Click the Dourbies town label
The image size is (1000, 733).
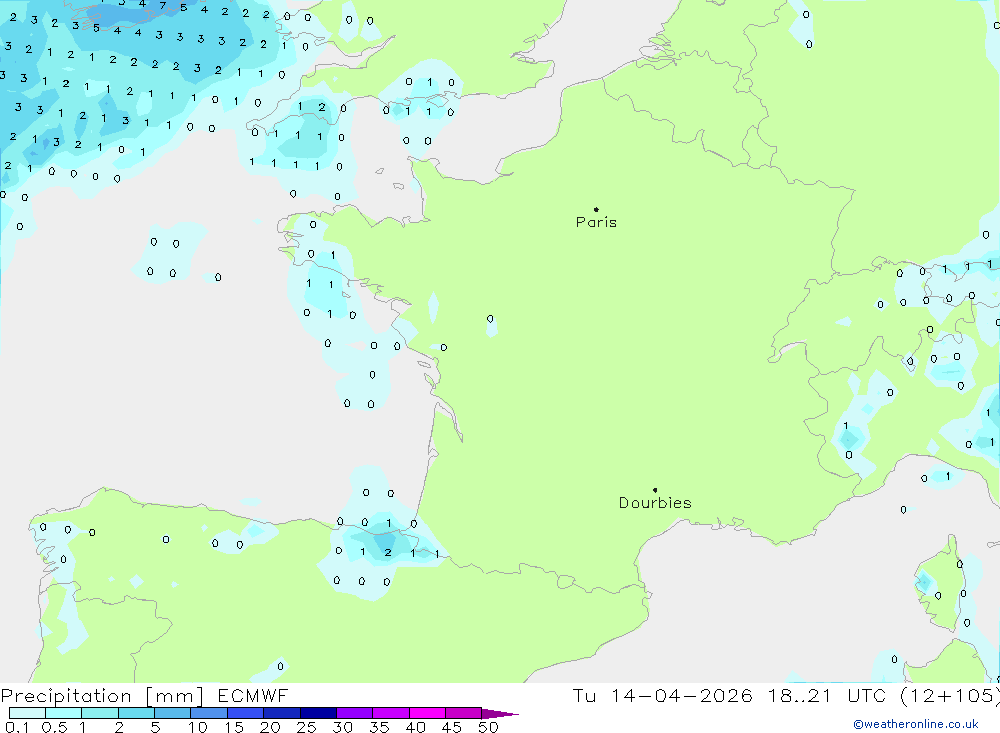655,503
